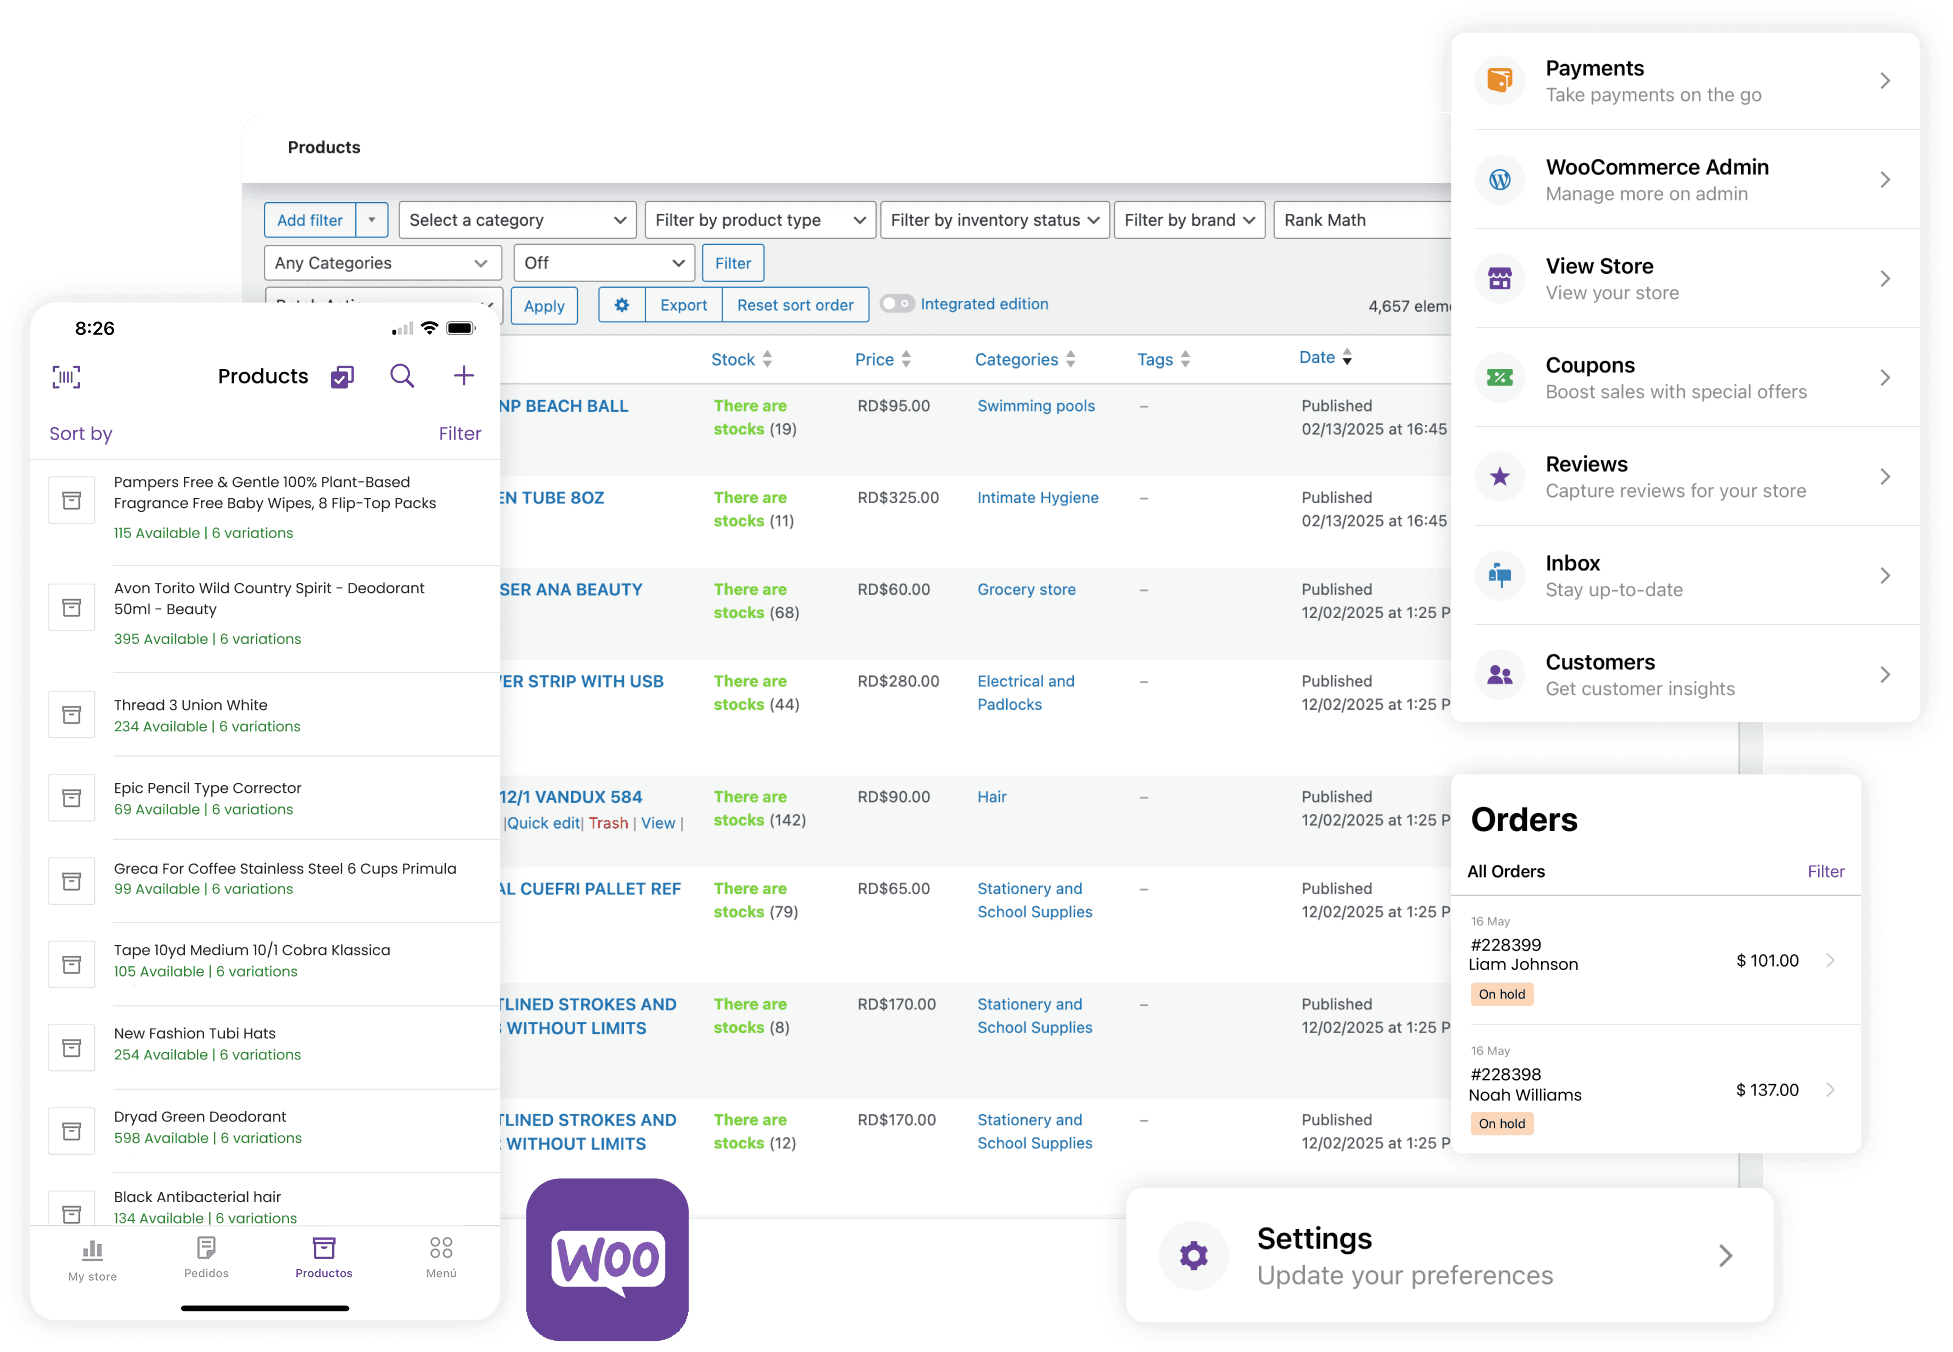Tap product icon for Dryad Green Deodorant
The image size is (1953, 1352).
pyautogui.click(x=72, y=1130)
